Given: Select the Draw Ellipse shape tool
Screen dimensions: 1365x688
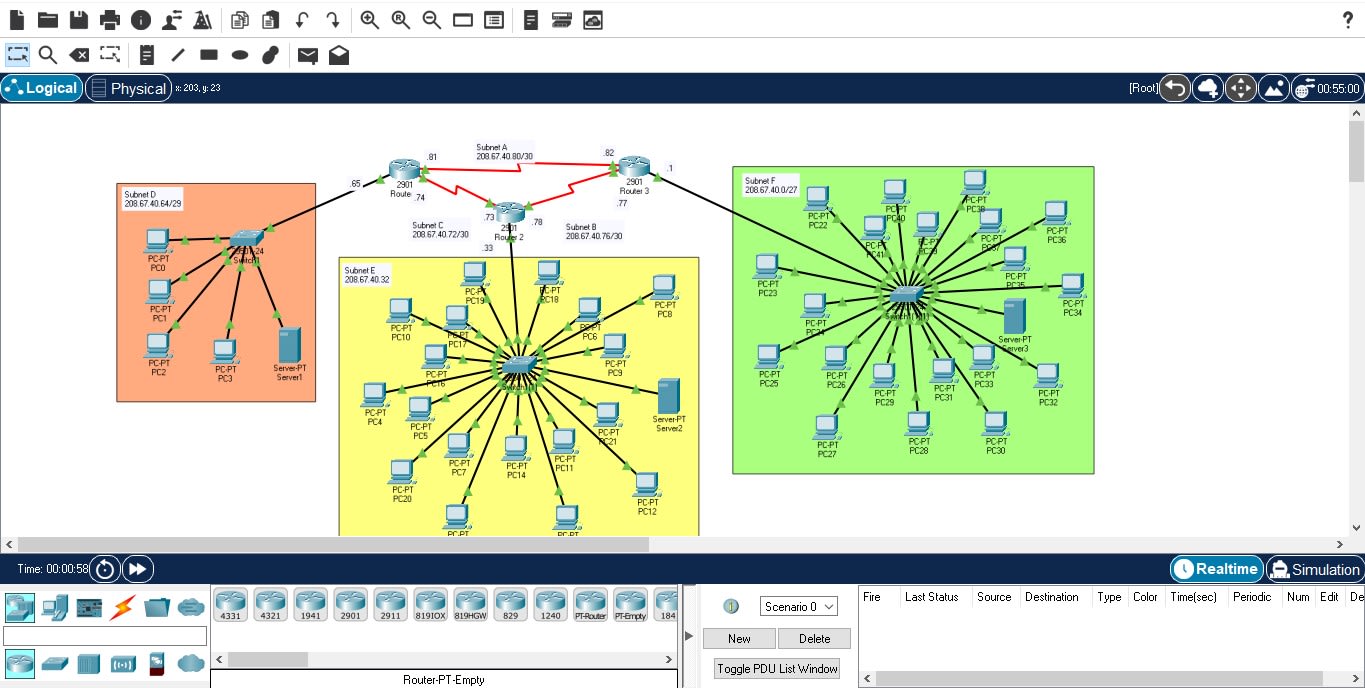Looking at the screenshot, I should pos(239,55).
